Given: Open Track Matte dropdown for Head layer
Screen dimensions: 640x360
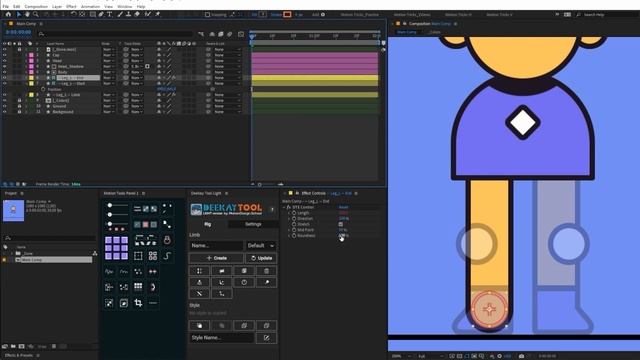Looking at the screenshot, I should click(x=137, y=60).
